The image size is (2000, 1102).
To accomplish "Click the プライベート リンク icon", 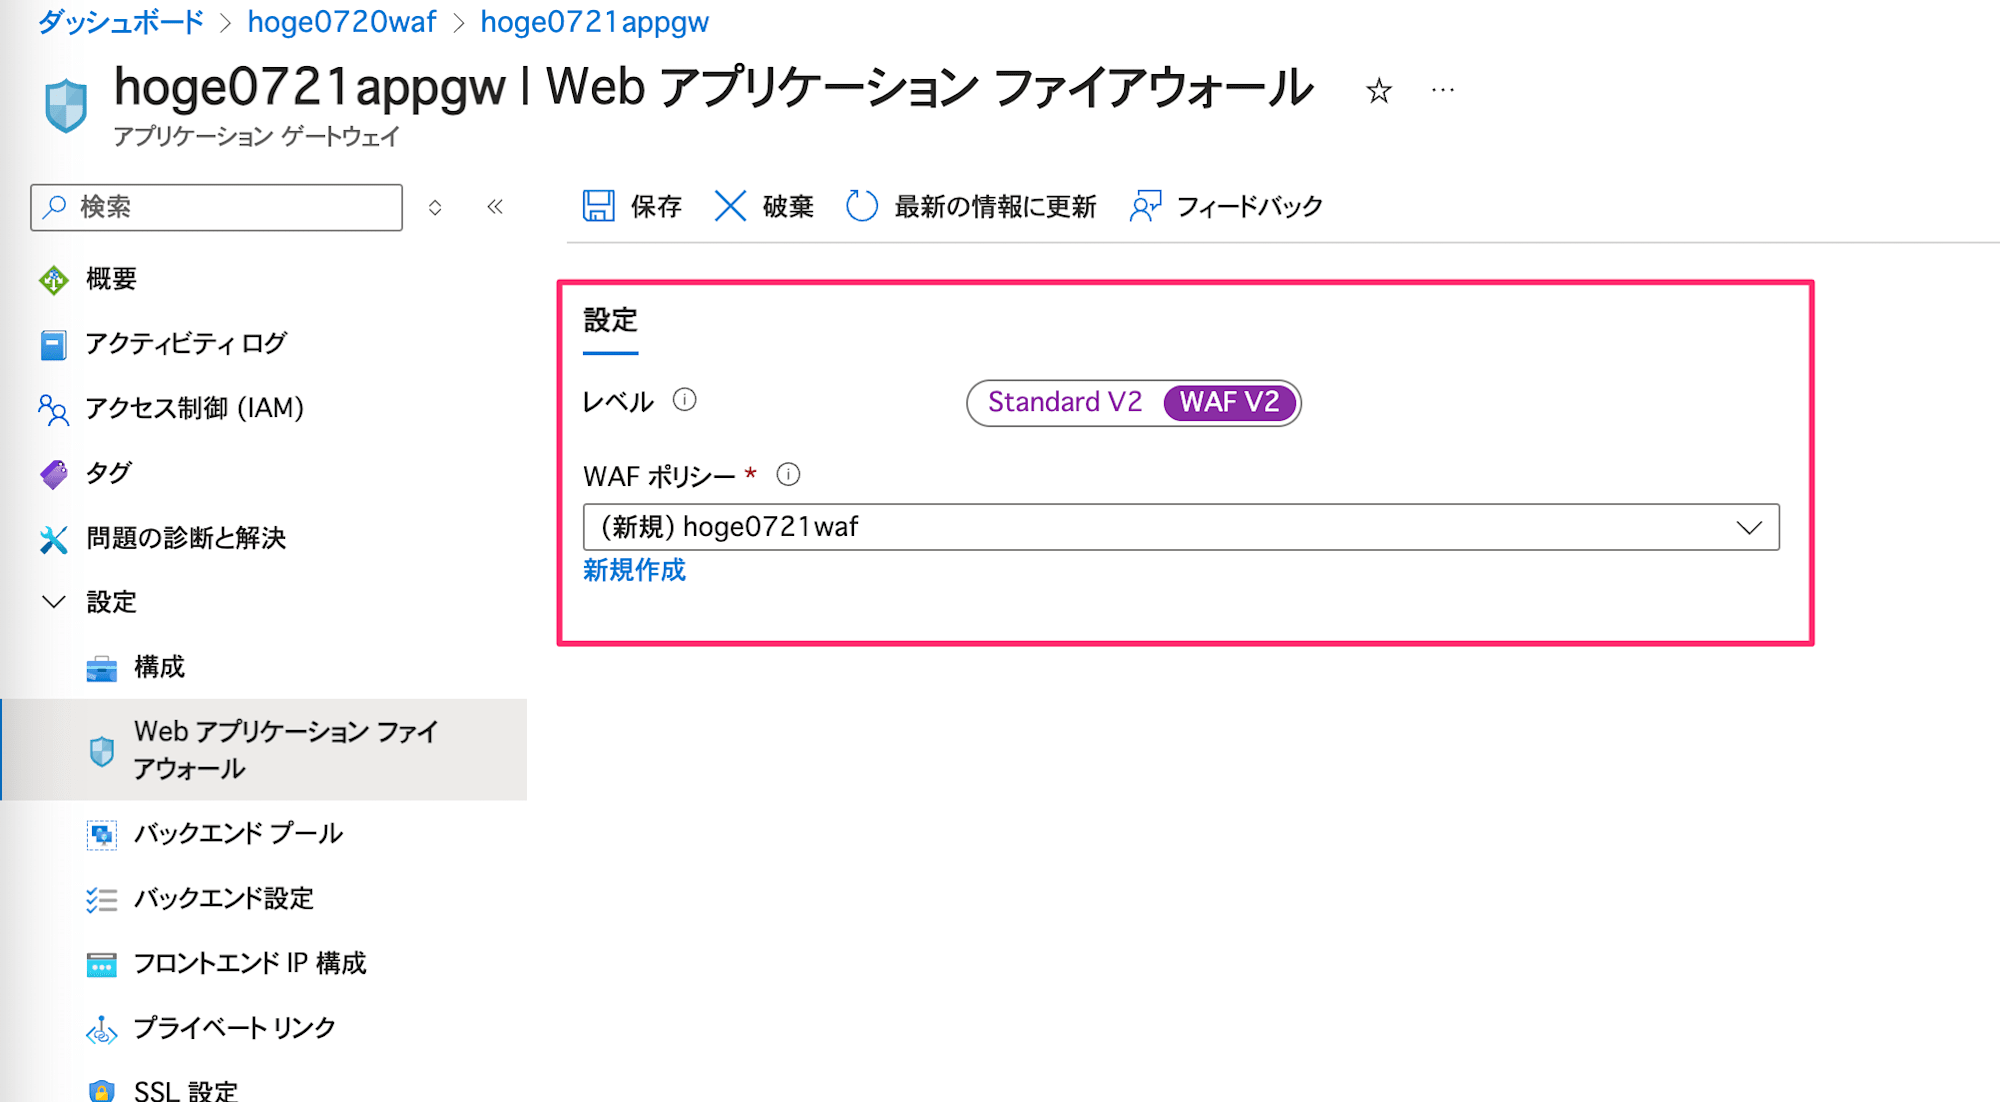I will pos(101,1029).
